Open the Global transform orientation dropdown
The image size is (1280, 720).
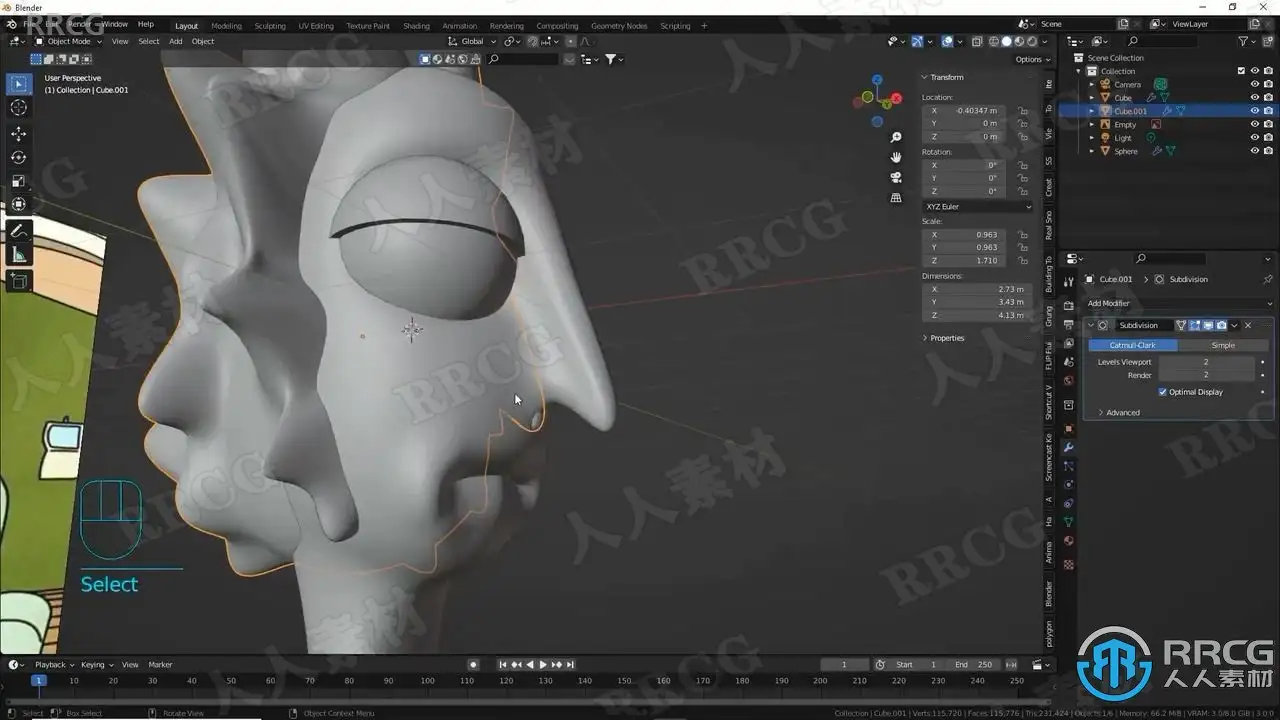coord(470,41)
